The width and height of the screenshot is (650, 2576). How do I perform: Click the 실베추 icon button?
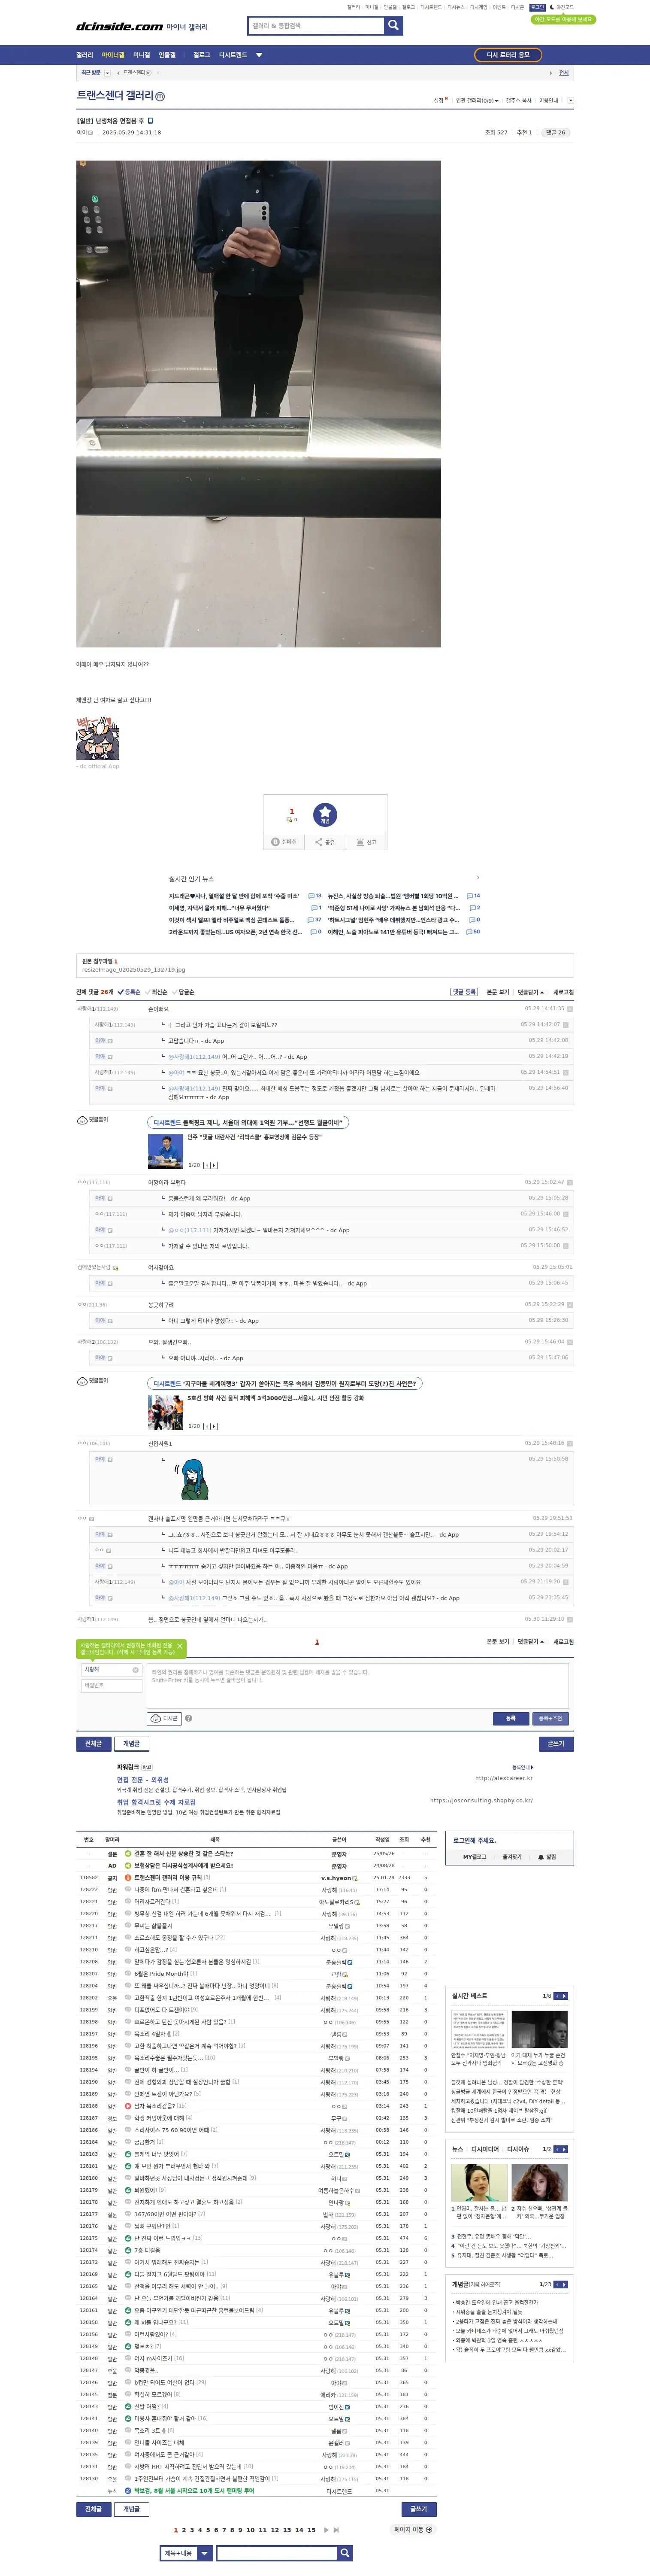(284, 842)
